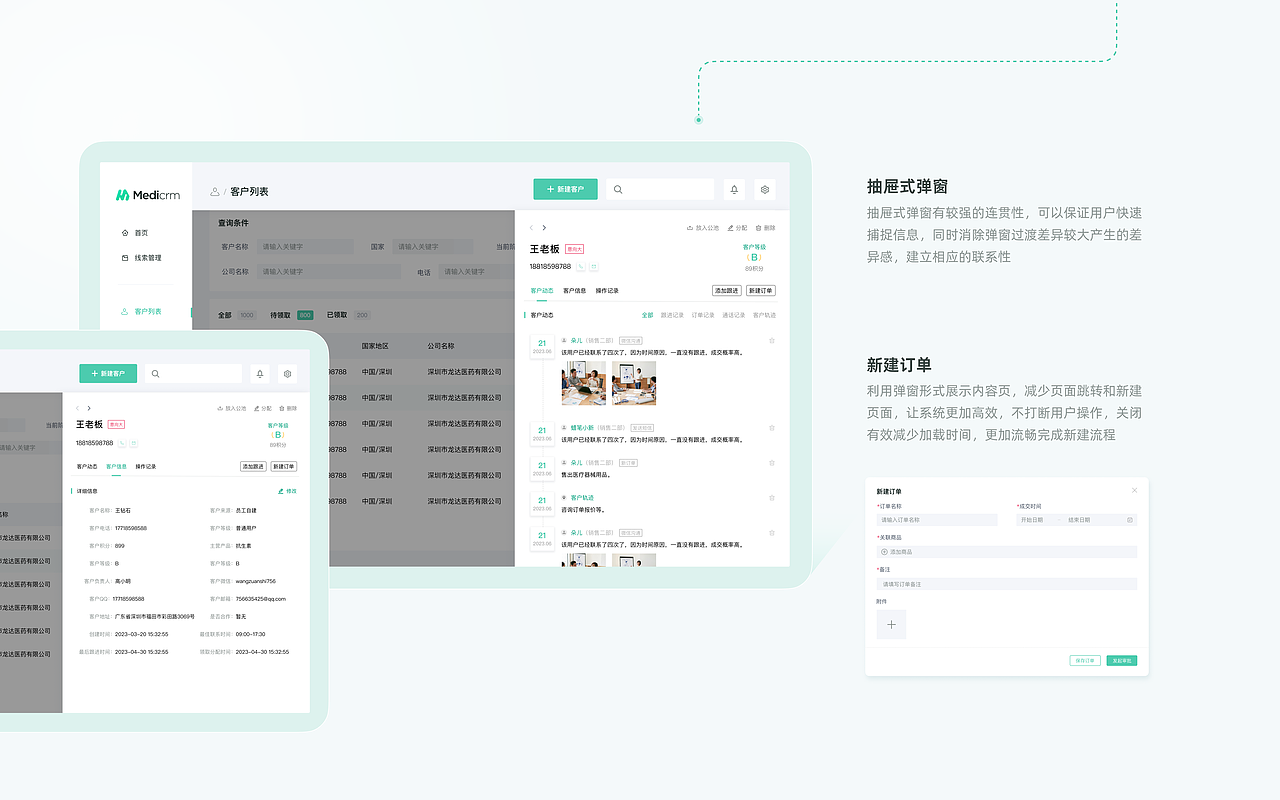Star the 蜡笔小新 activity entry
This screenshot has width=1280, height=800.
772,427
